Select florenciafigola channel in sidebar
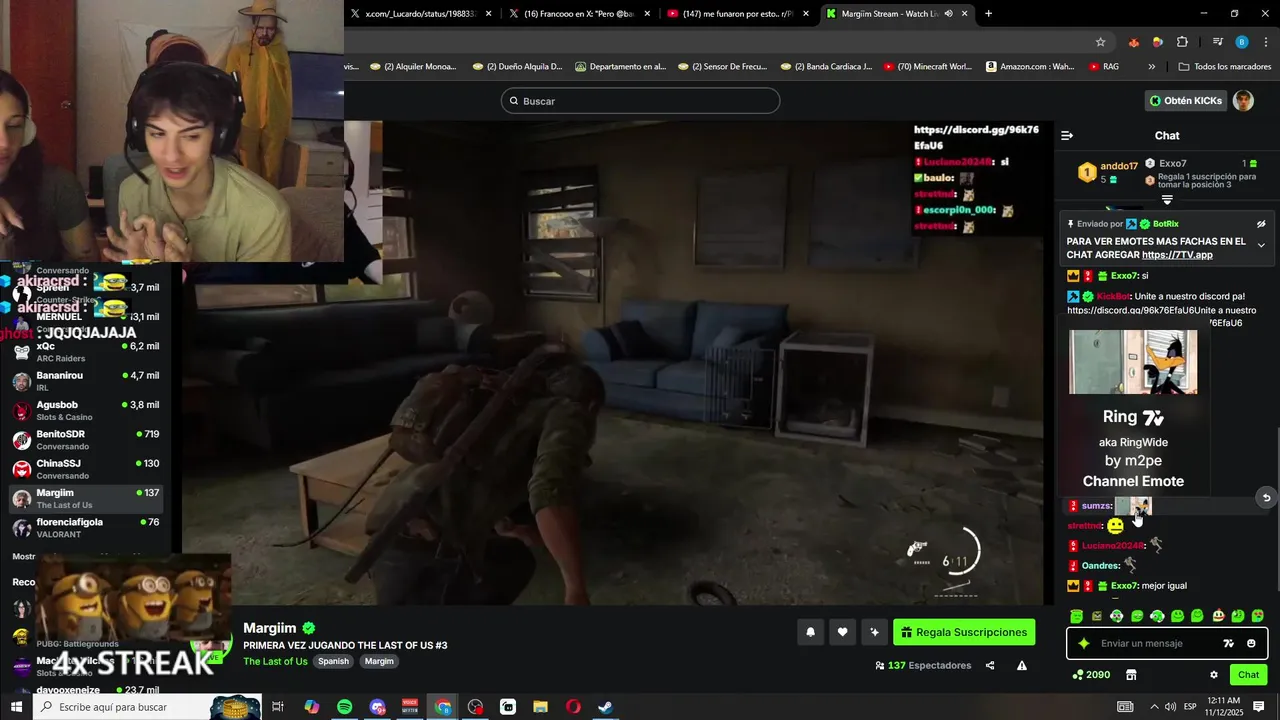The image size is (1280, 720). tap(85, 528)
